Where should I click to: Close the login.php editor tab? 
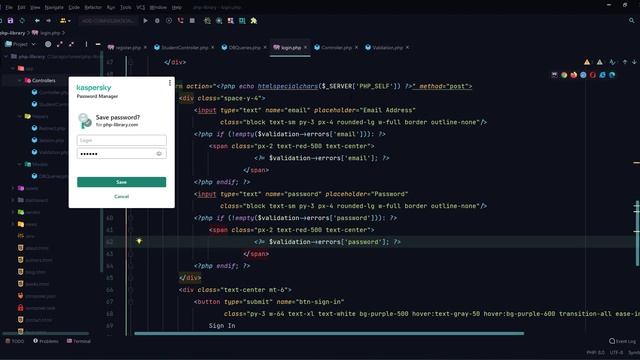[x=305, y=47]
